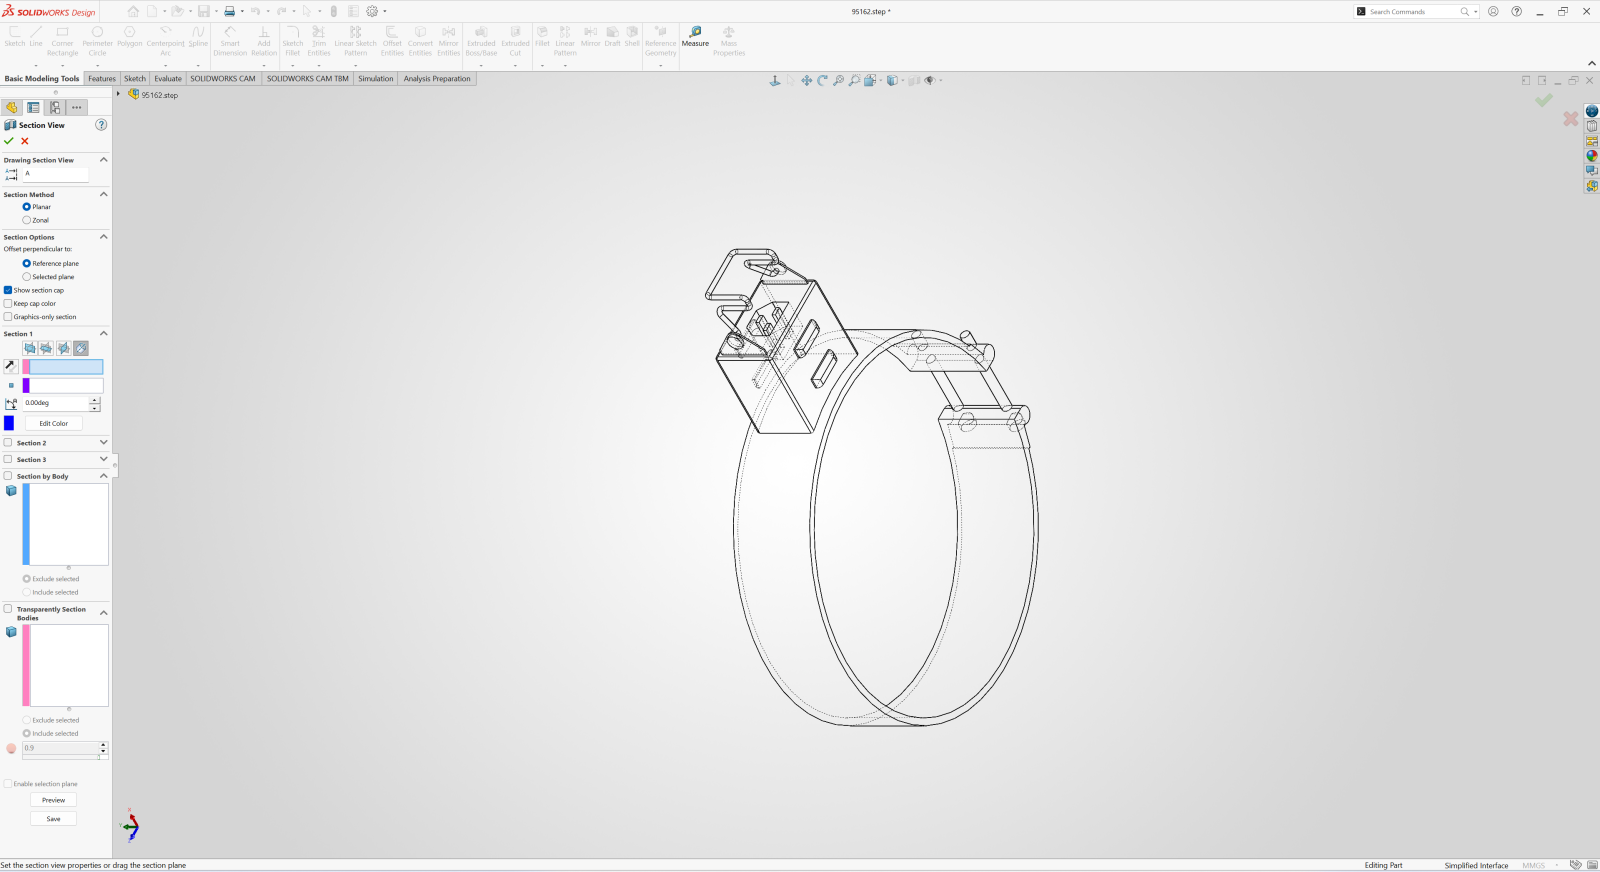Click the Rotate view icon in viewport toolbar

pyautogui.click(x=822, y=81)
